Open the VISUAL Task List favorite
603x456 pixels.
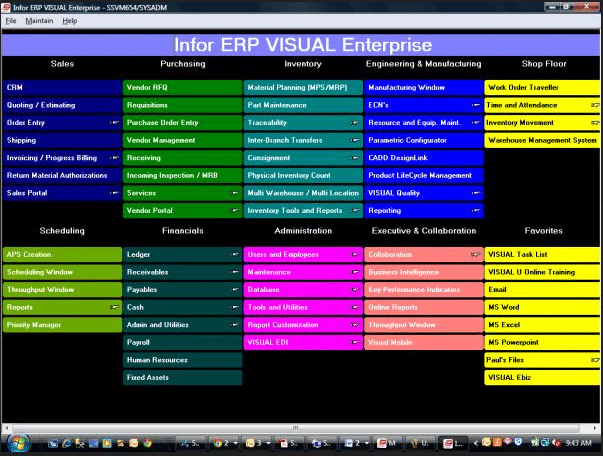coord(542,255)
